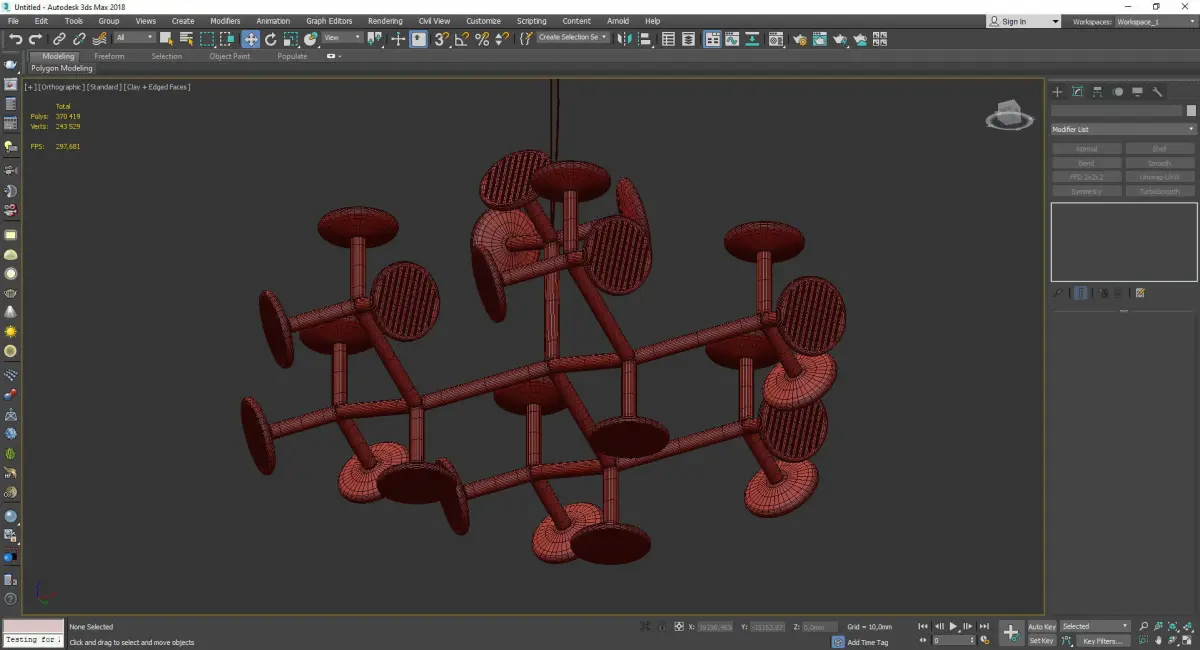Open the Modify command panel tab
Image resolution: width=1200 pixels, height=650 pixels.
click(x=1077, y=91)
